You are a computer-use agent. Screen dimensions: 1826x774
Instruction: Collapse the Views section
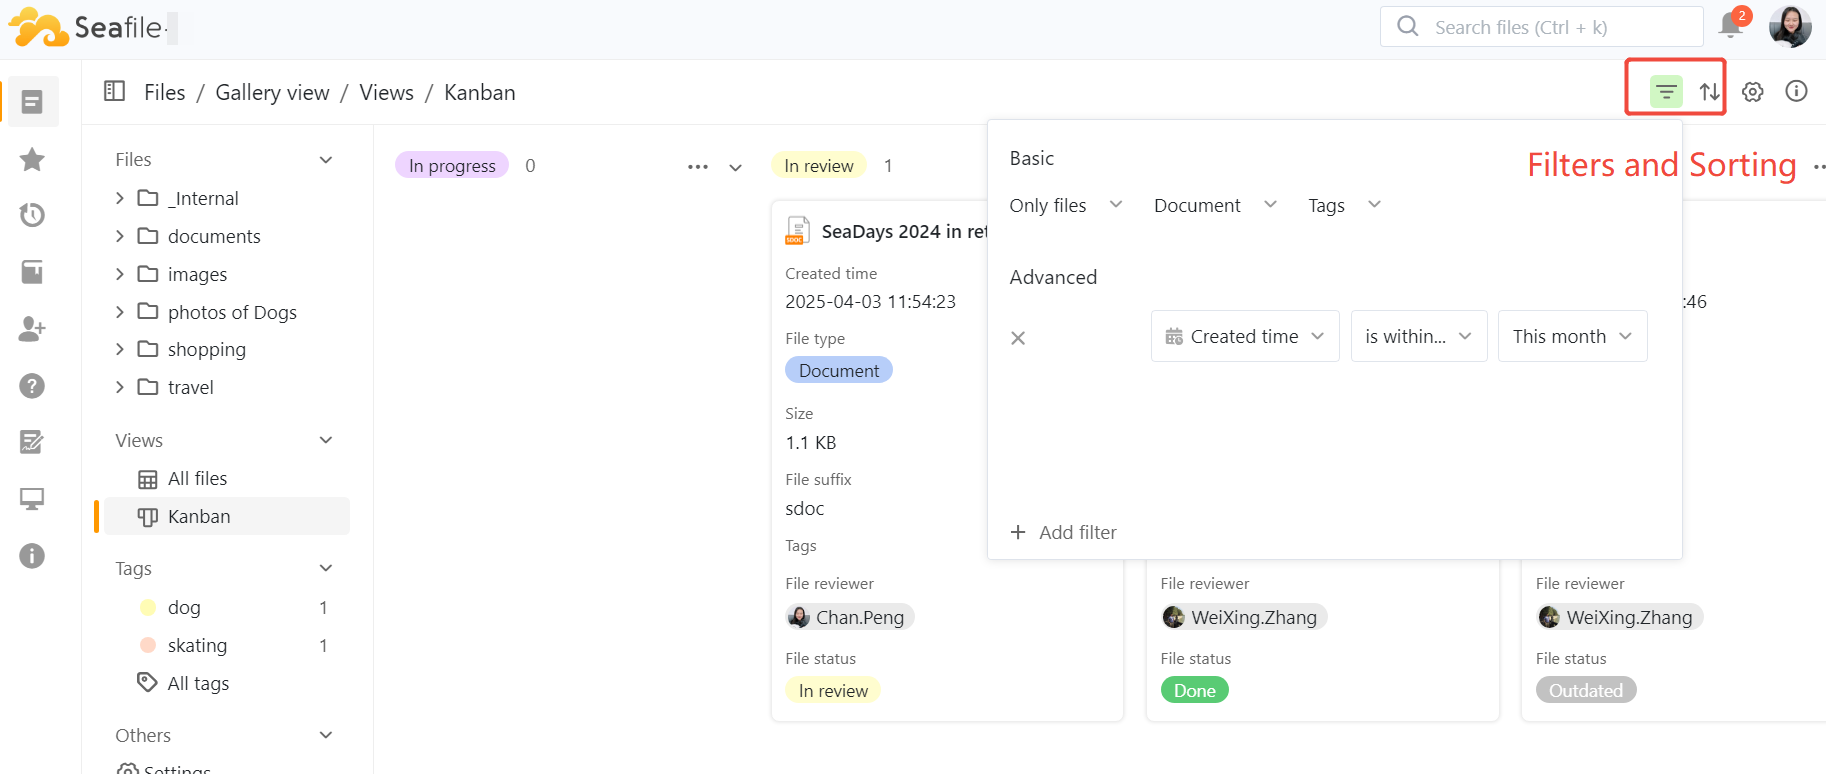click(x=325, y=440)
